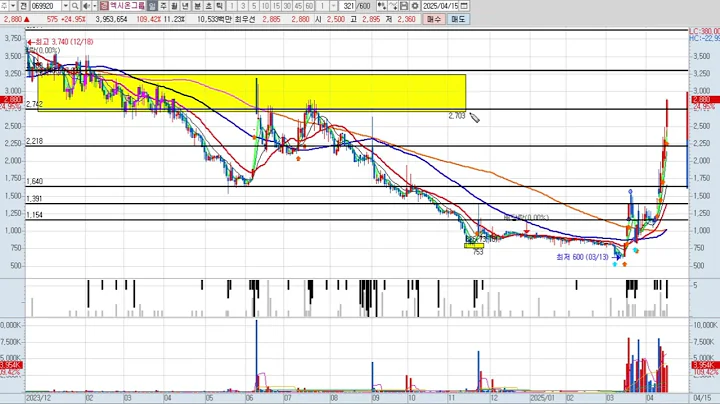
Task: Select the 틱 (tick) chart period
Action: click(219, 6)
